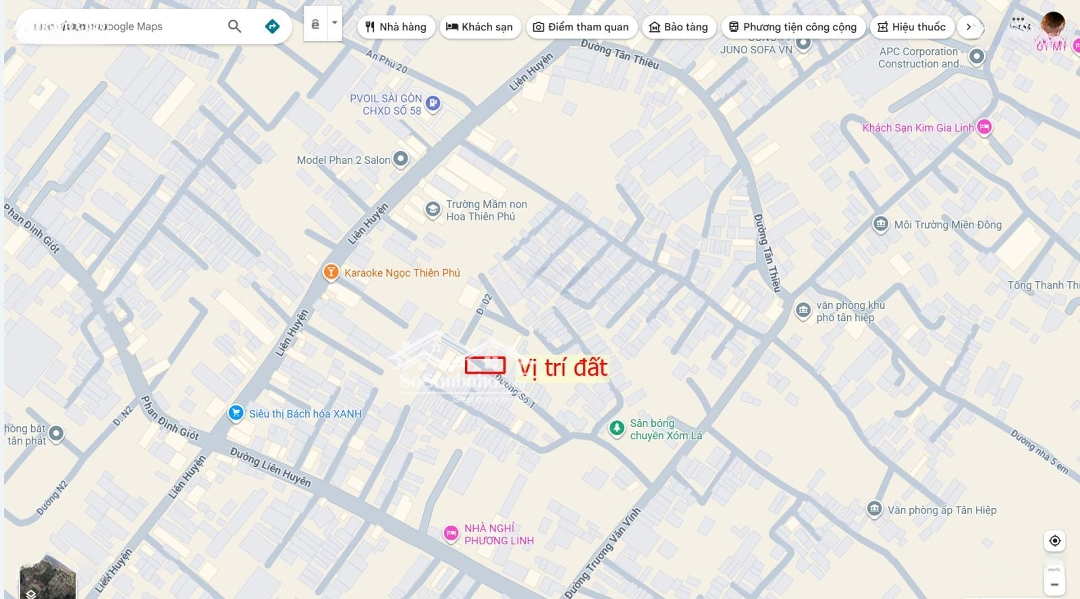
Task: Select the Khách Sạn Kim Gia Linh hotel pin
Action: [984, 127]
